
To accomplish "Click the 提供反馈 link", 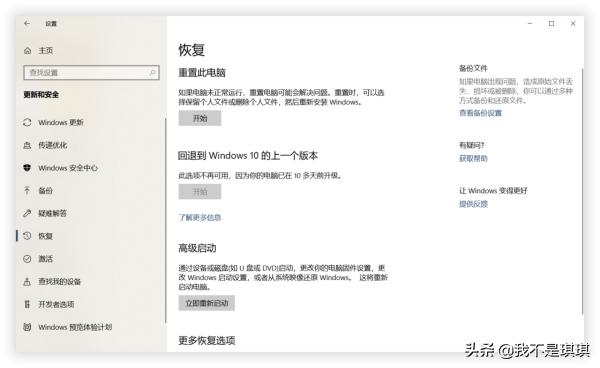I will (473, 204).
